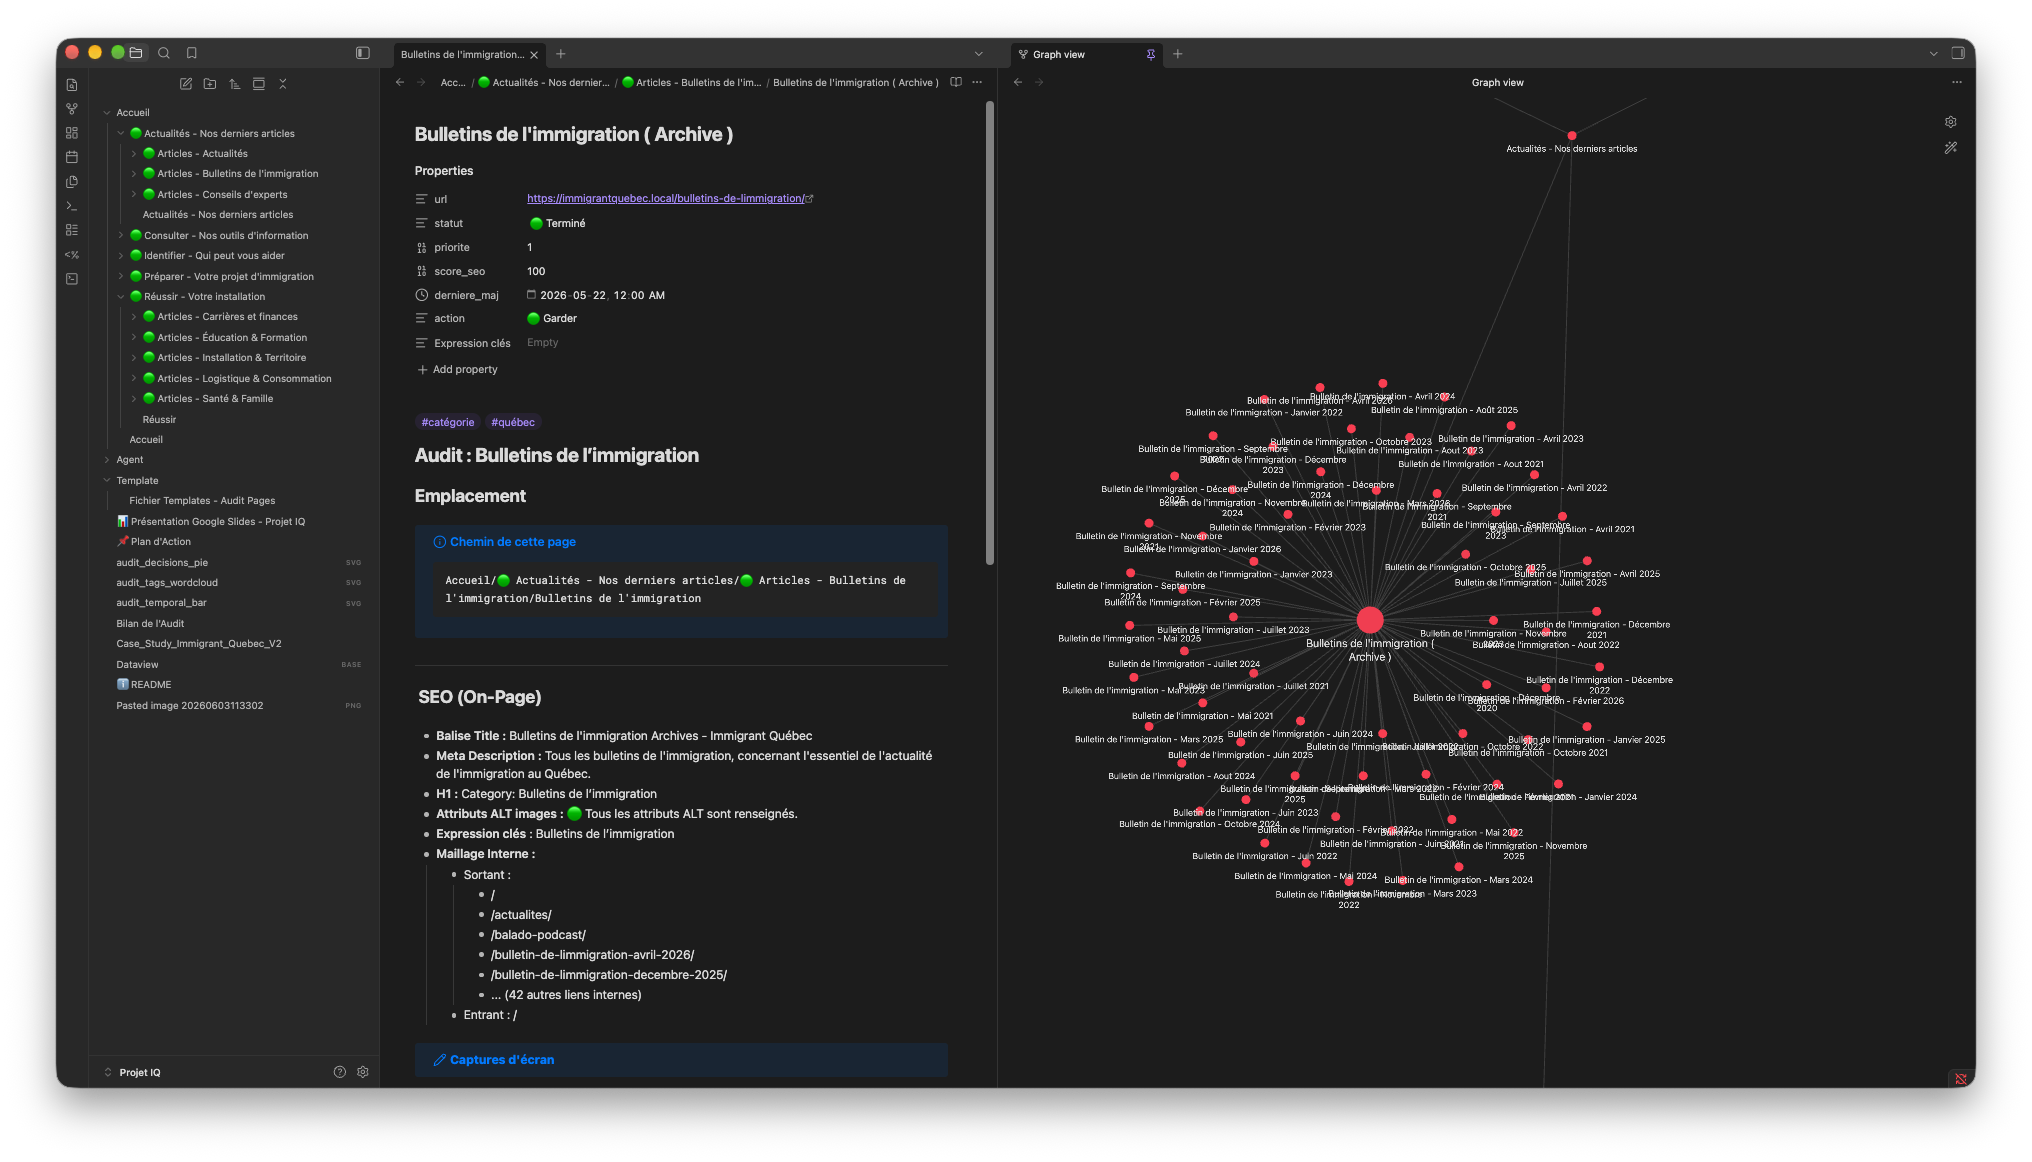Pin the Graph view tab
The height and width of the screenshot is (1162, 2032).
point(1151,54)
